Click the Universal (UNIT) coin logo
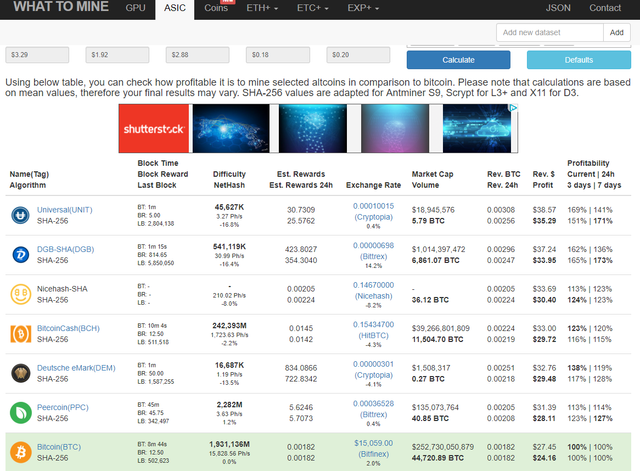 pos(20,215)
